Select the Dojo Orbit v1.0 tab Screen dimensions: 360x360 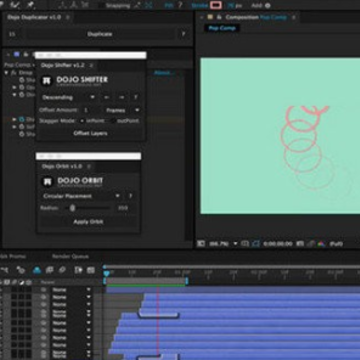tap(62, 166)
